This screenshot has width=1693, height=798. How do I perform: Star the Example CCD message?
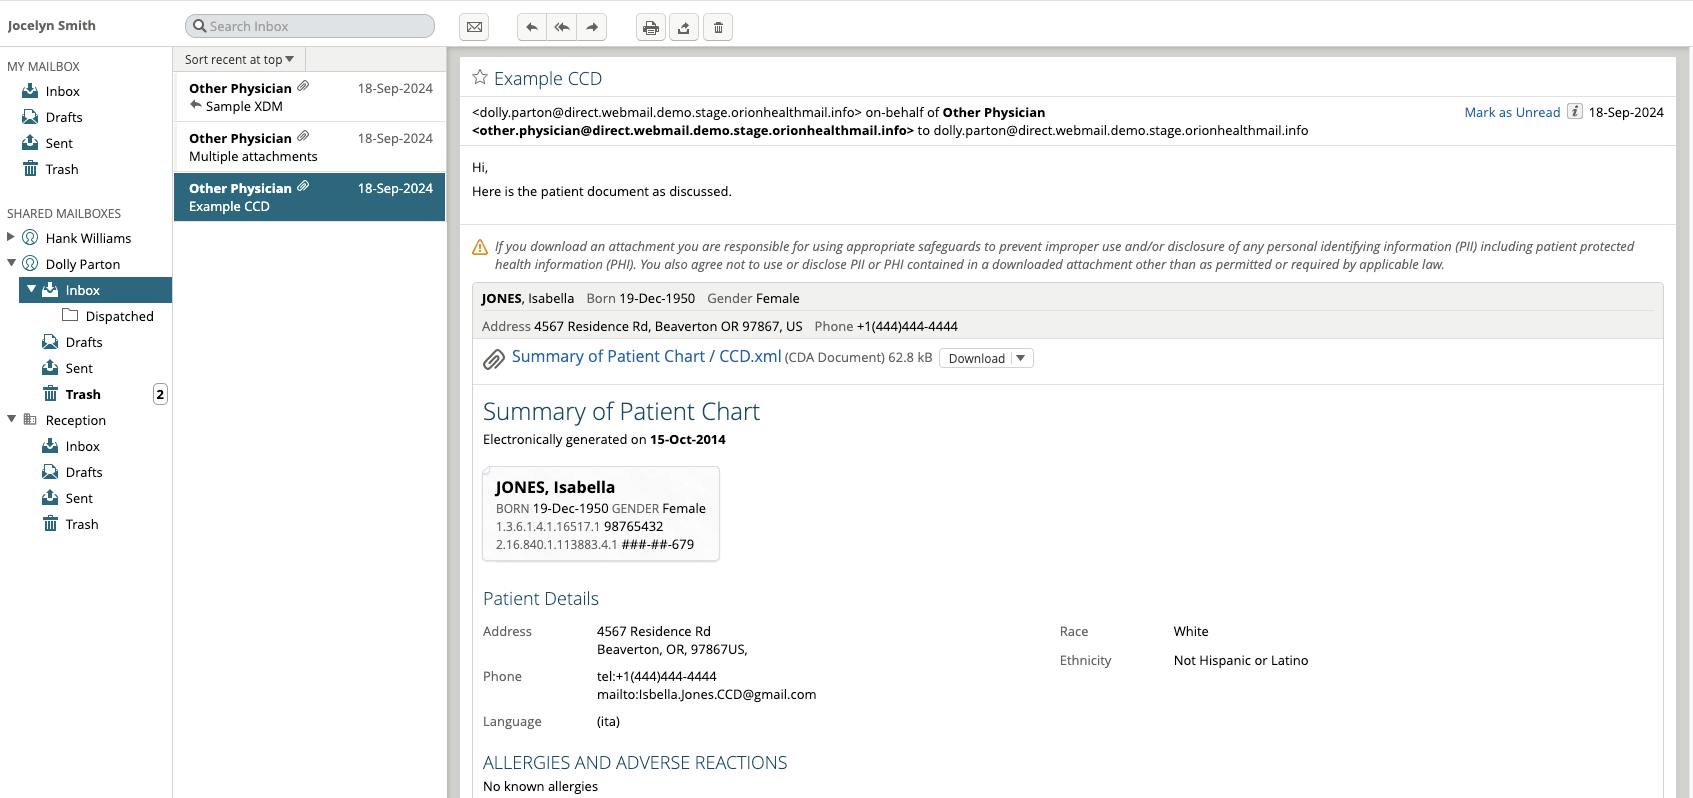point(480,78)
